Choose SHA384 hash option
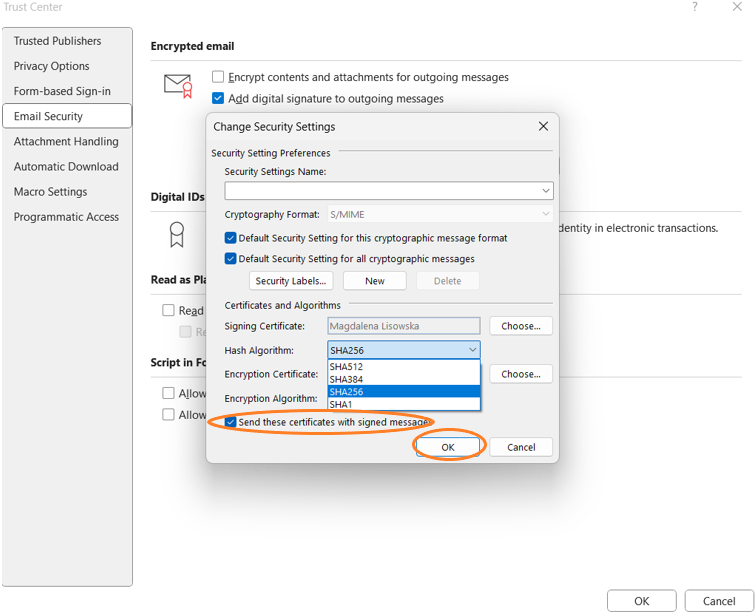This screenshot has width=756, height=615. pyautogui.click(x=404, y=379)
